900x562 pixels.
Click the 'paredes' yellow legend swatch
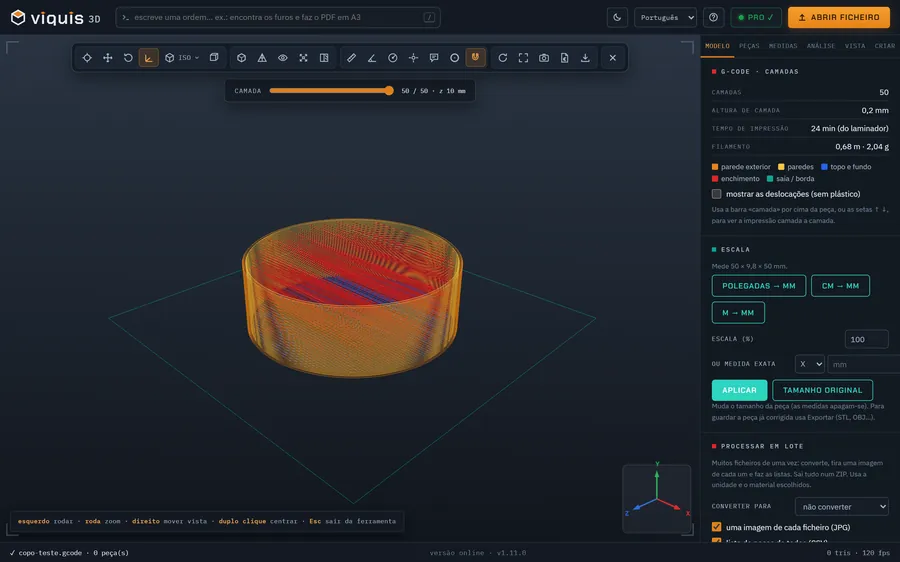(781, 167)
